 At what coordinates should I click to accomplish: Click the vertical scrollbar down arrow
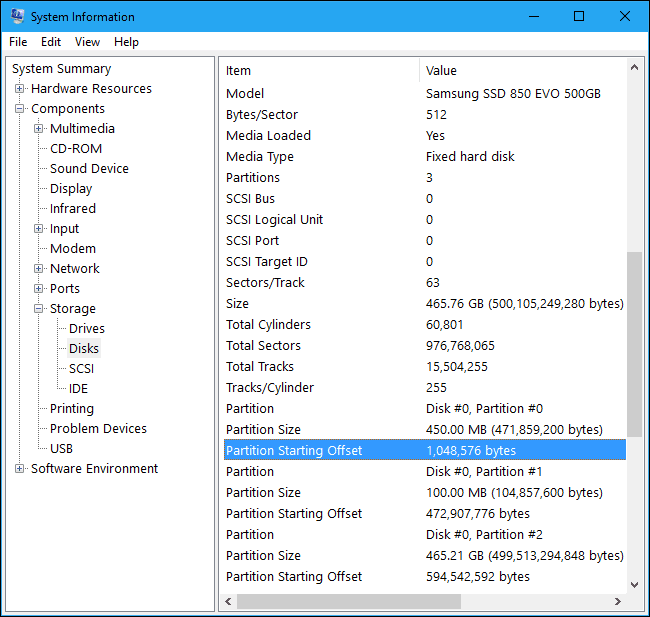coord(635,584)
